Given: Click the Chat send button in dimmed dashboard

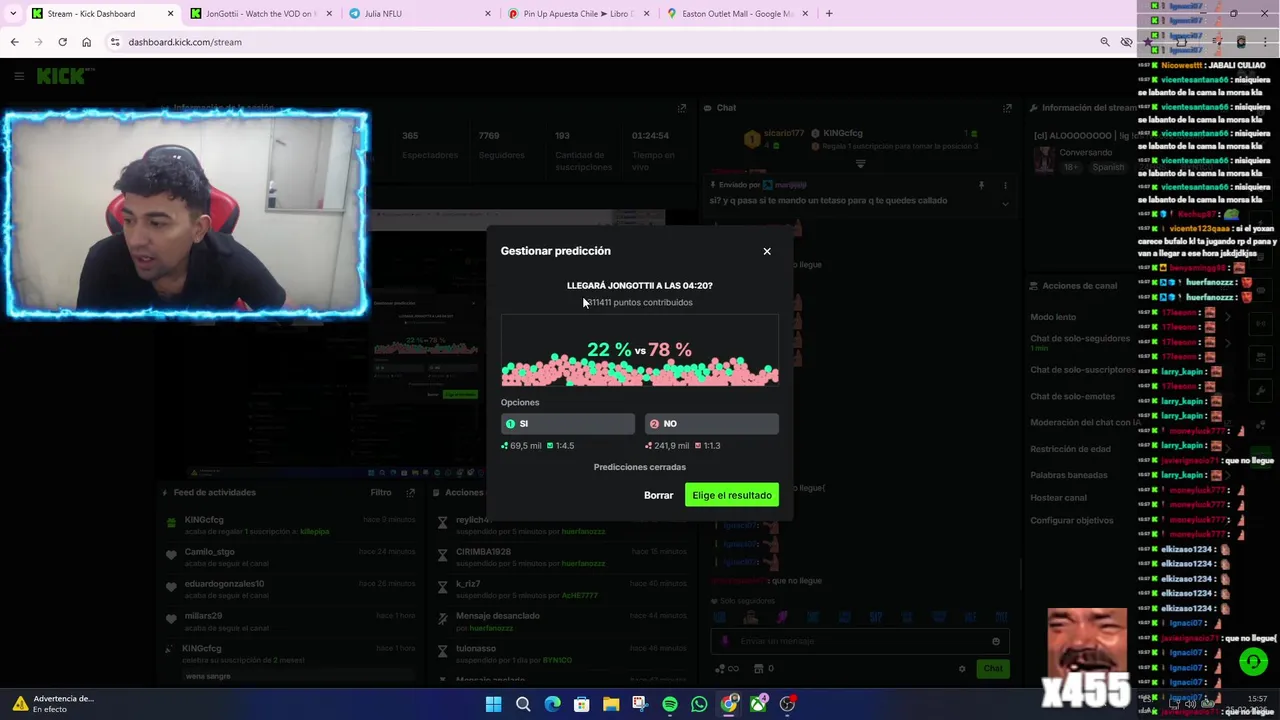Looking at the screenshot, I should (992, 668).
